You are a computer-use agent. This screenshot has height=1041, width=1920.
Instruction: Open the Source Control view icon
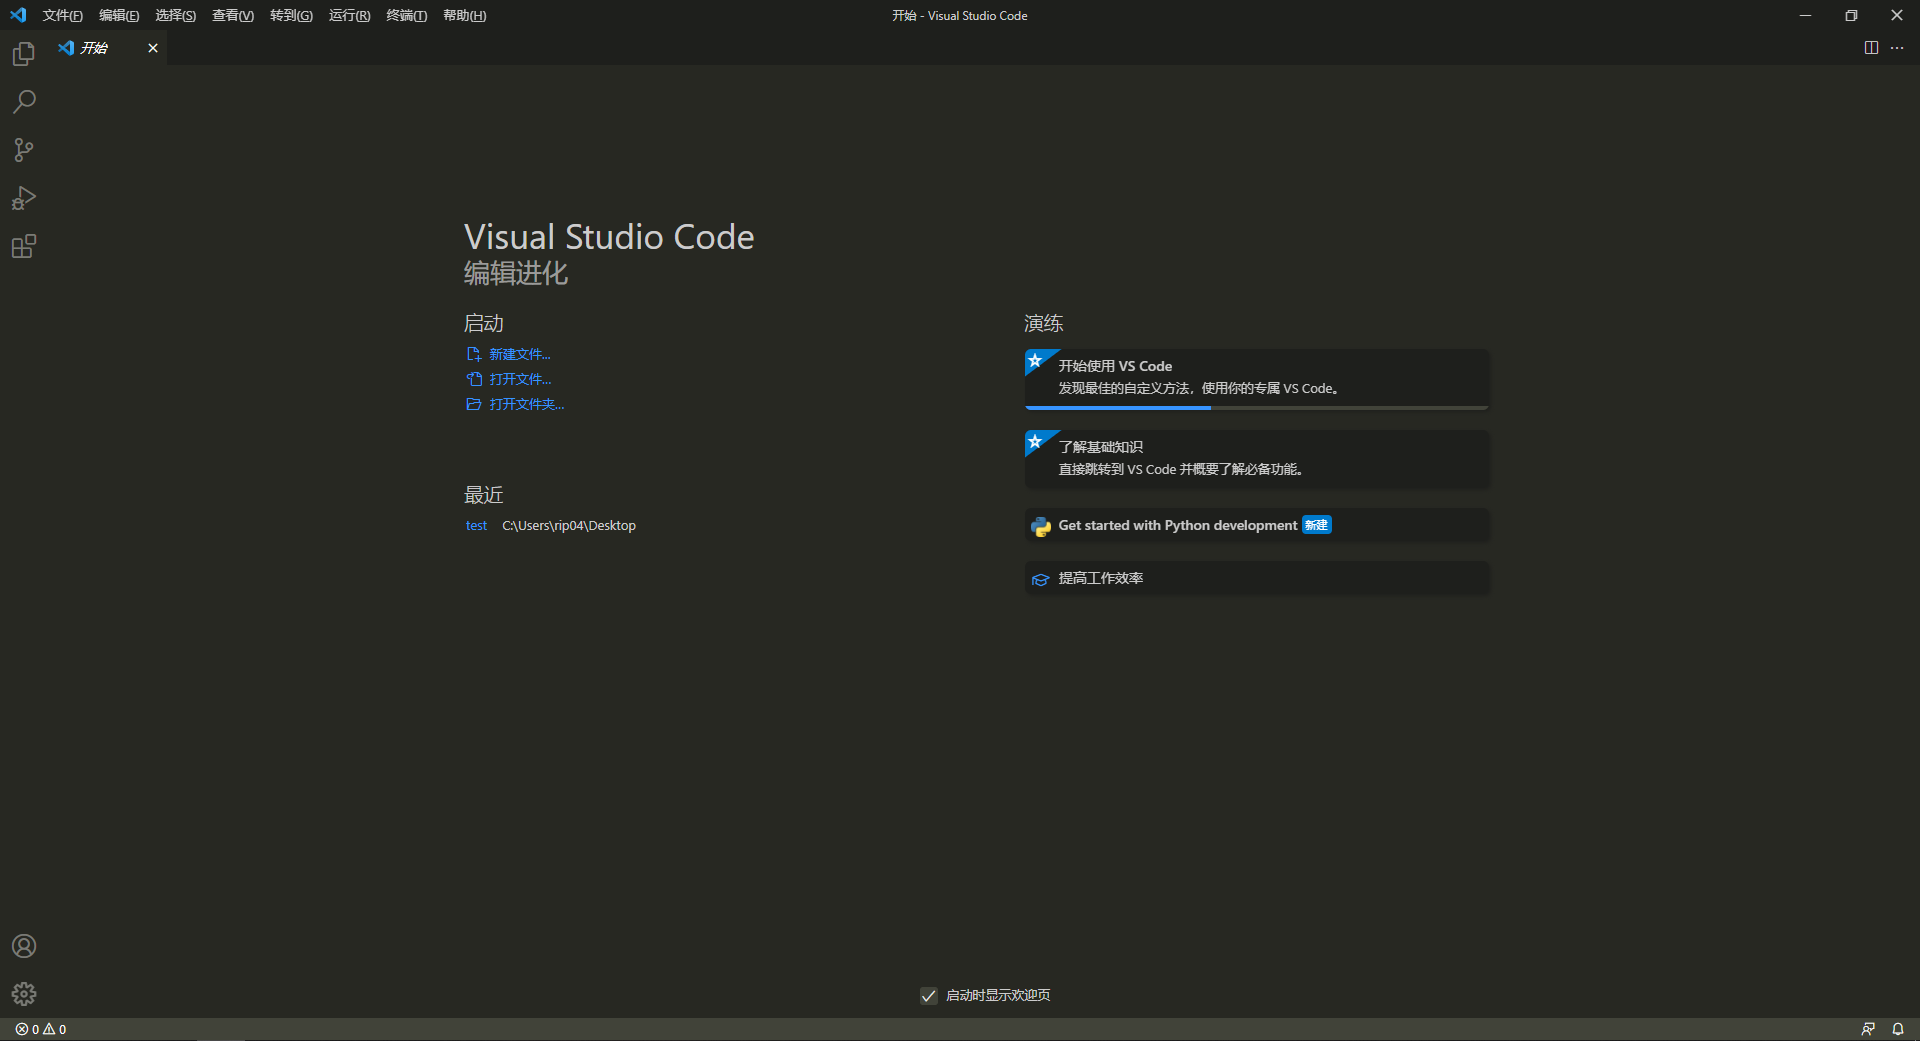[x=24, y=150]
